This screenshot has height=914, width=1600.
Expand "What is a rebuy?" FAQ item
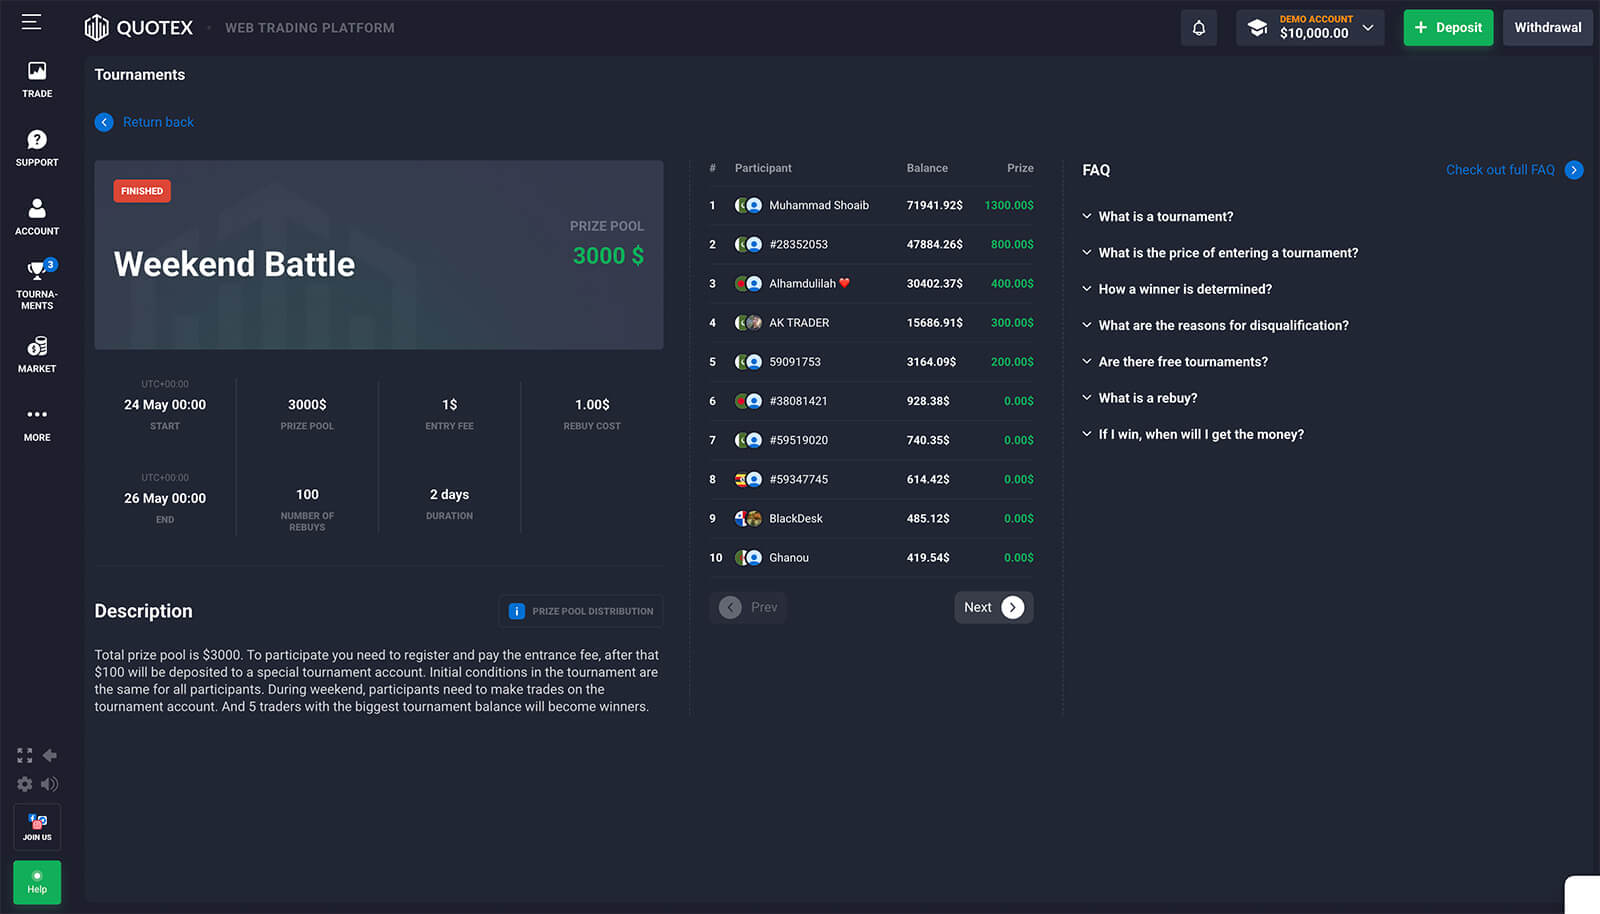[1147, 398]
